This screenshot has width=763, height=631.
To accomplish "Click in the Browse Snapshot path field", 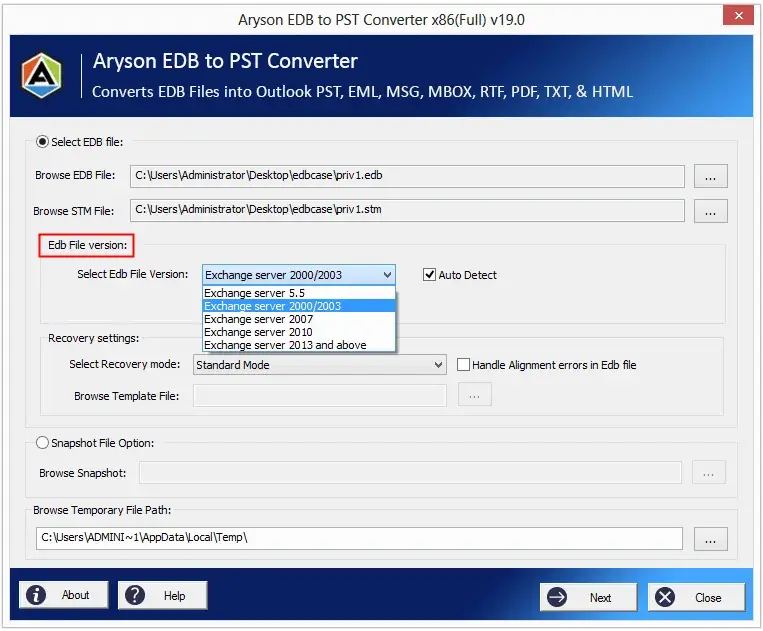I will coord(410,473).
